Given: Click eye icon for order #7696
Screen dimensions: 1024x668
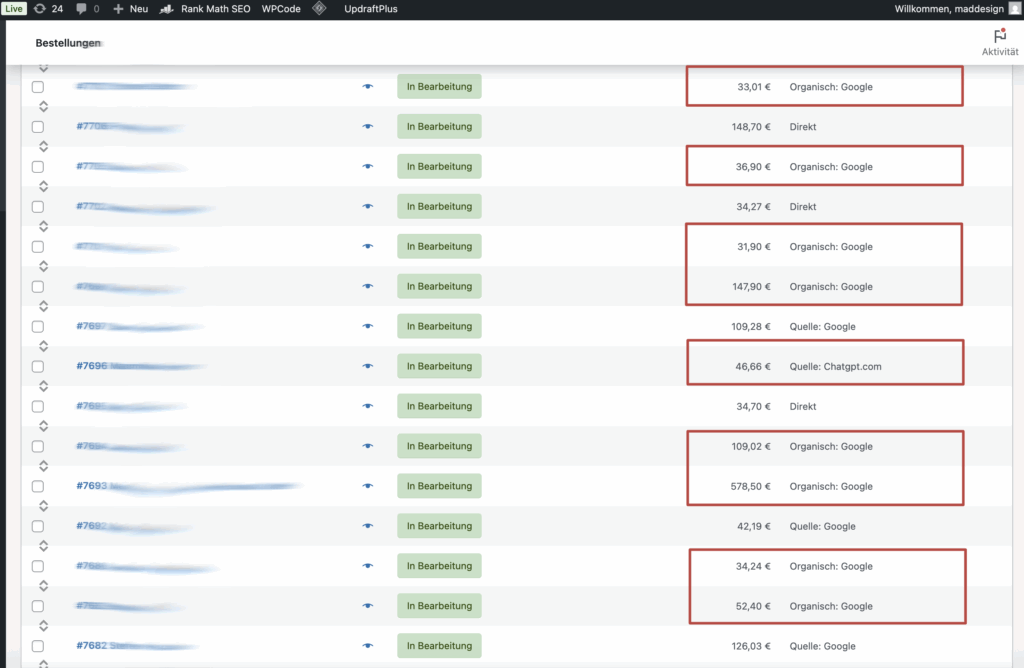Looking at the screenshot, I should [367, 367].
